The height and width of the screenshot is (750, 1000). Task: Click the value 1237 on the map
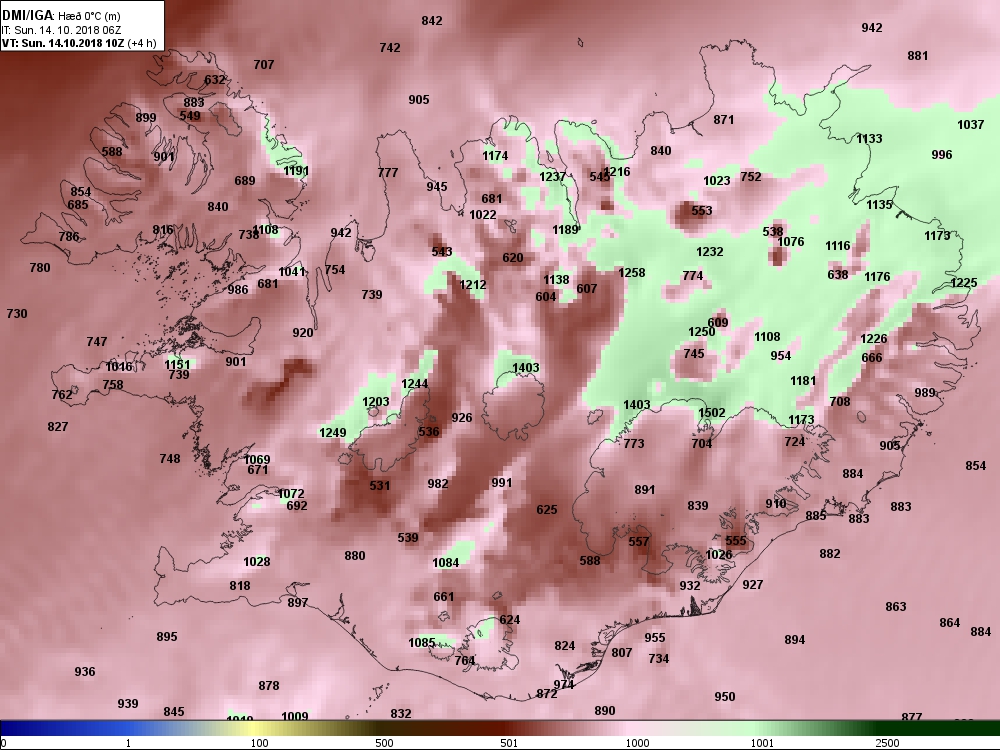point(552,177)
